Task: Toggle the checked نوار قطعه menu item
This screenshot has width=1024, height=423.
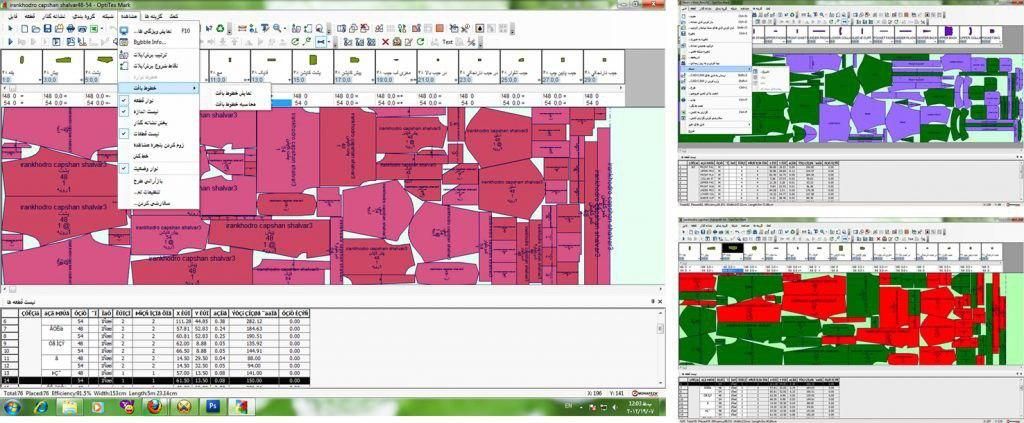Action: pyautogui.click(x=158, y=100)
